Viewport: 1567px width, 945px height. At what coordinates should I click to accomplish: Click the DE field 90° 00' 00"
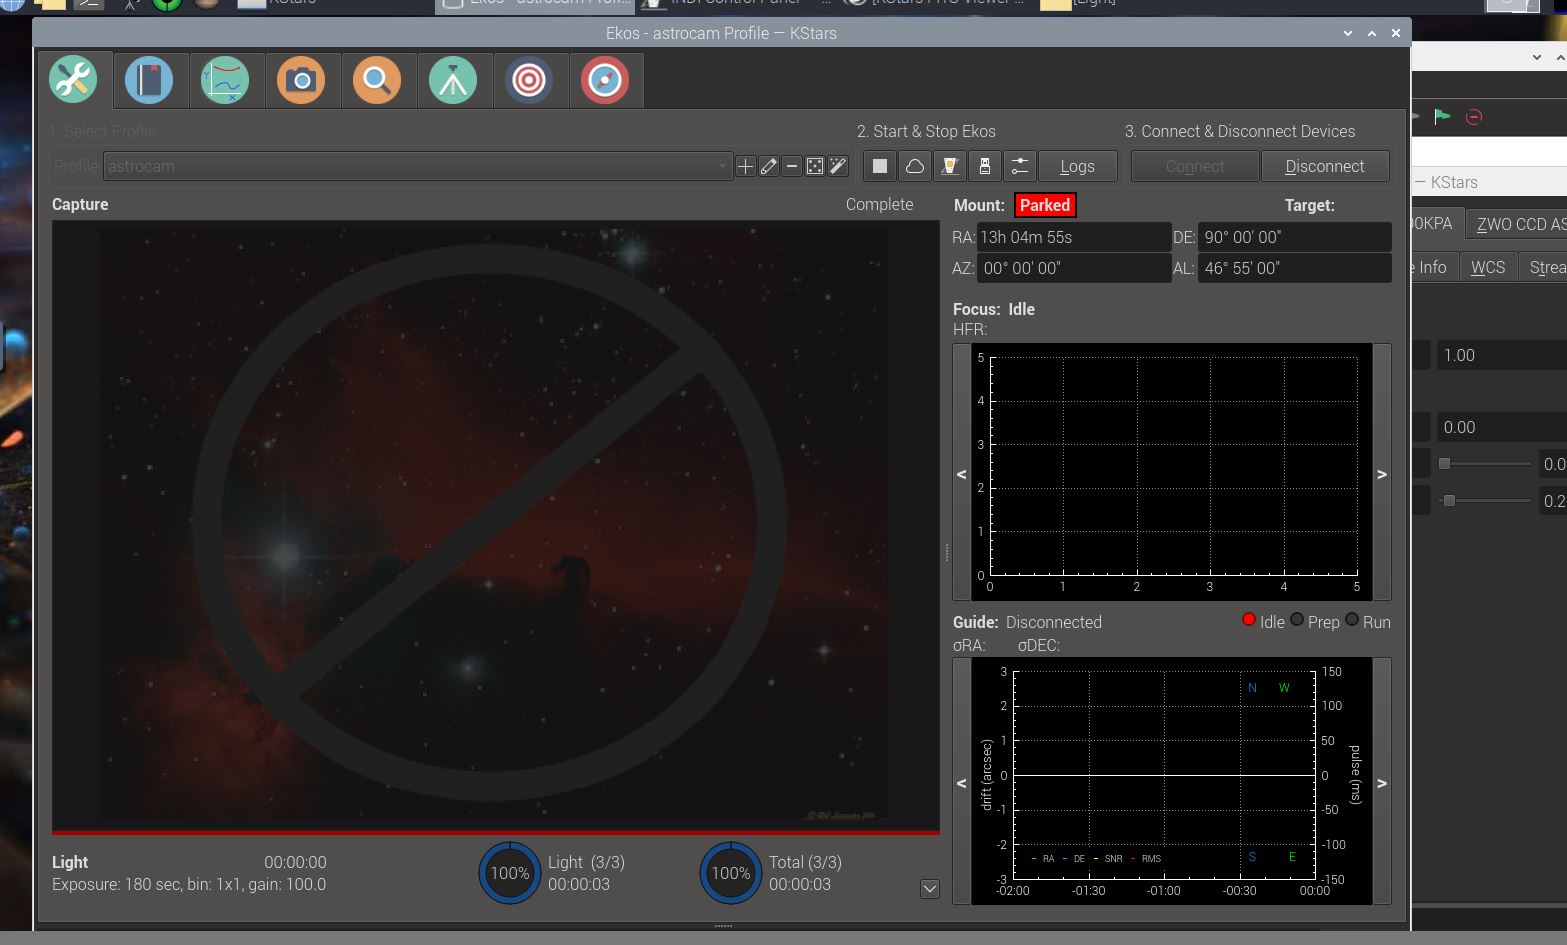[1294, 237]
